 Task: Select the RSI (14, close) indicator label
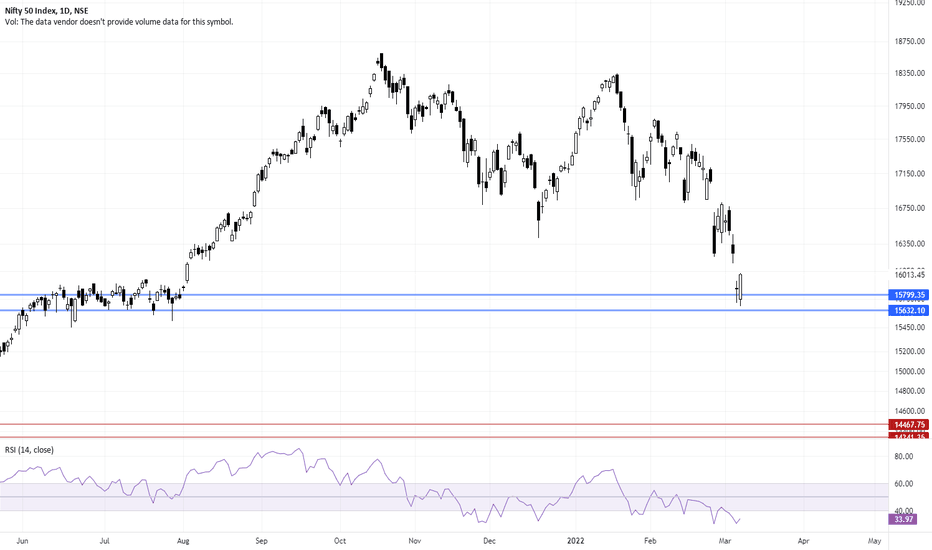(29, 450)
